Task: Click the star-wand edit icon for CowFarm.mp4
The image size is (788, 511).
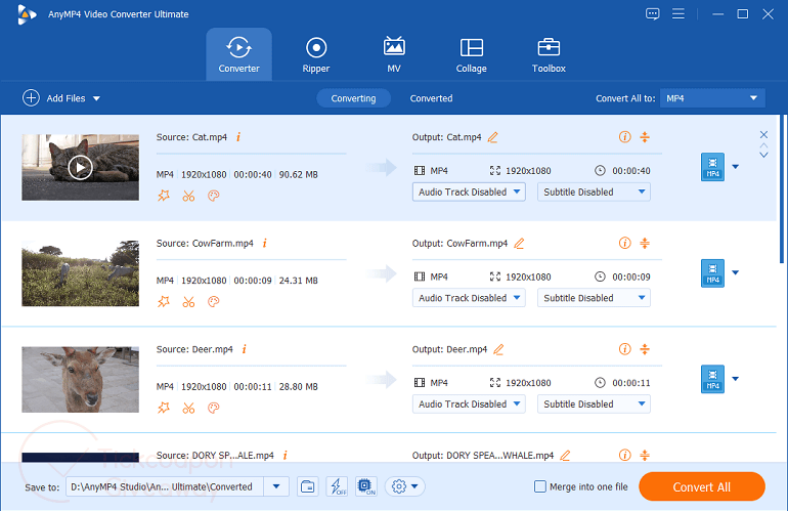Action: 164,302
